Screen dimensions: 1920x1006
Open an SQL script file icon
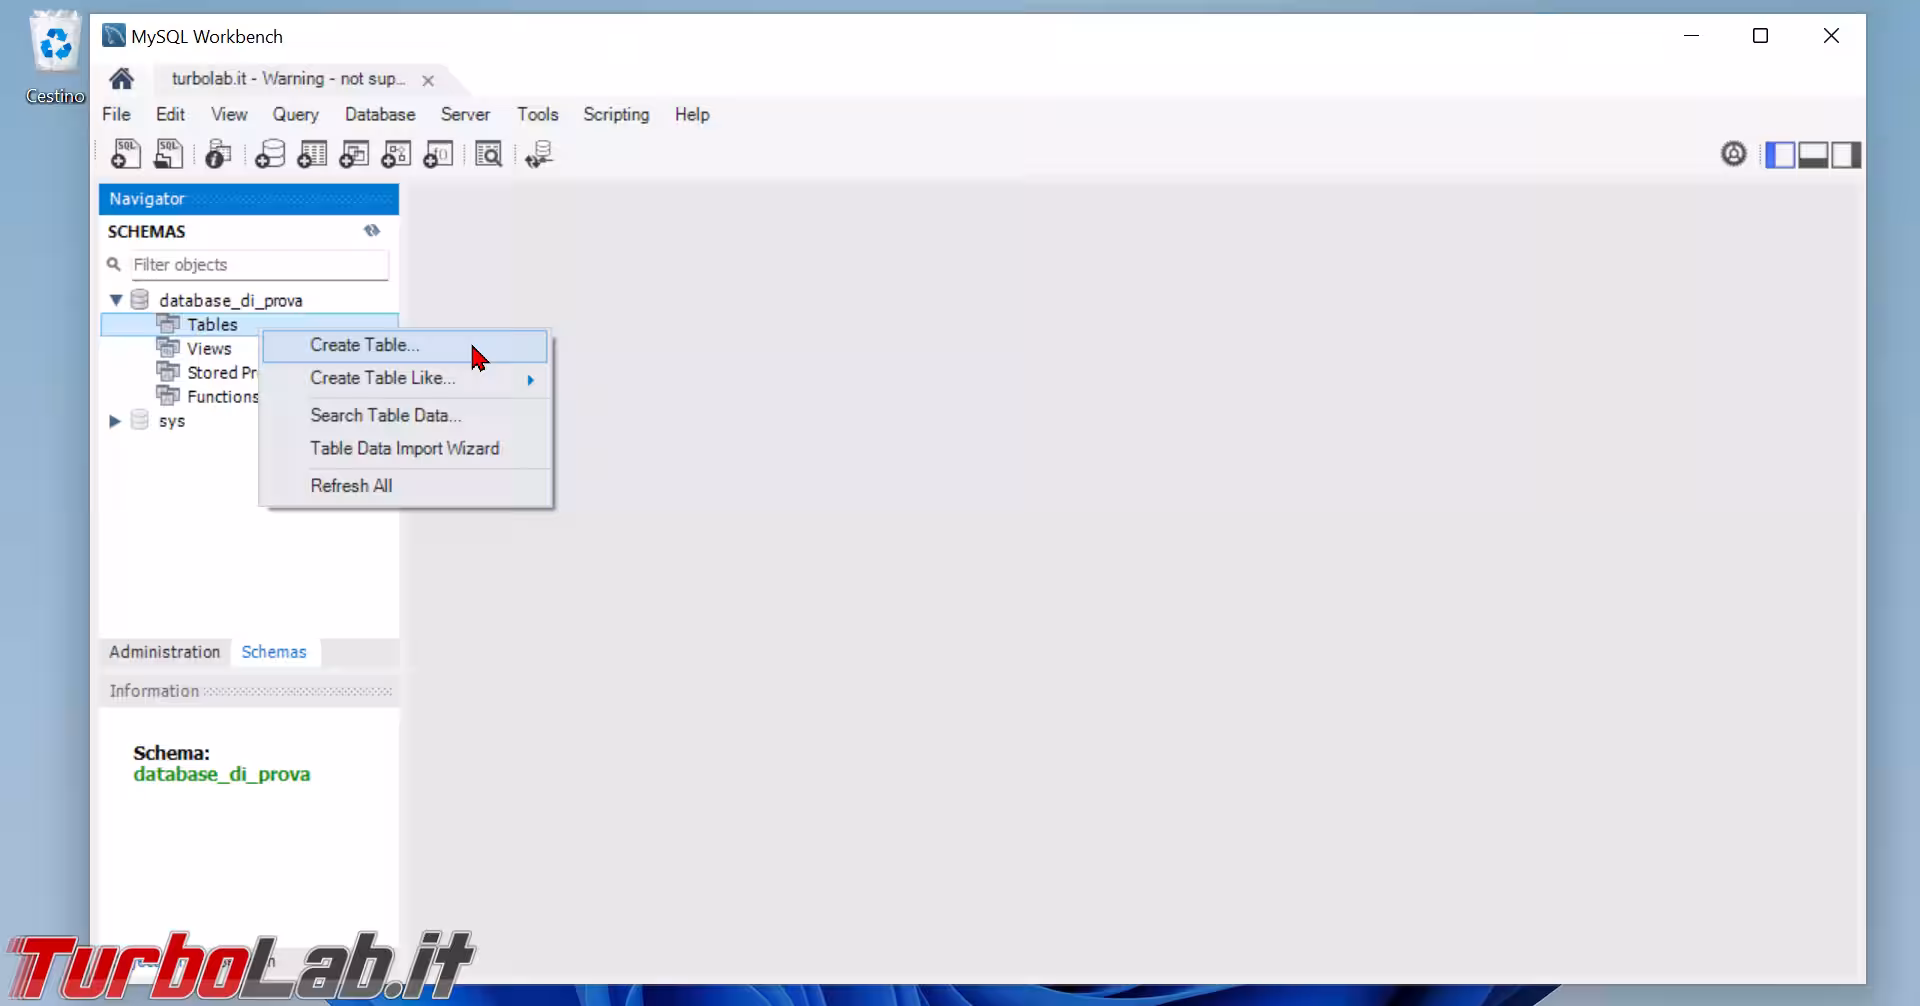click(169, 154)
